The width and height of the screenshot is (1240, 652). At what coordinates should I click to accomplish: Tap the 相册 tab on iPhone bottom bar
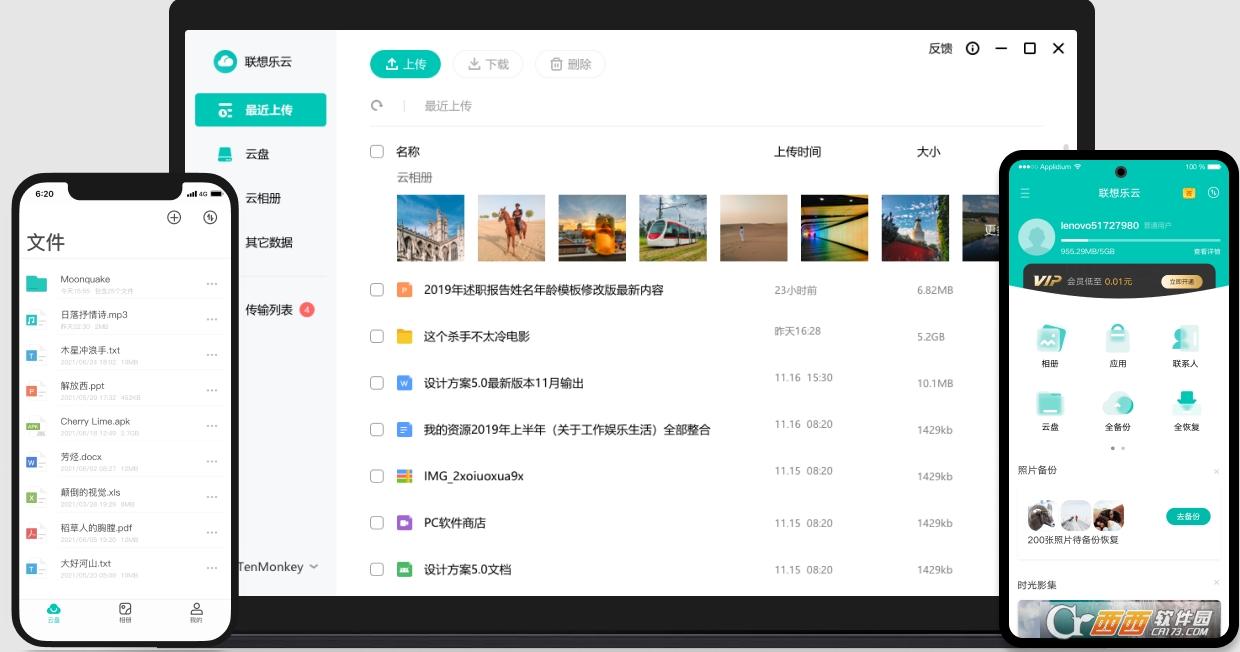point(125,613)
